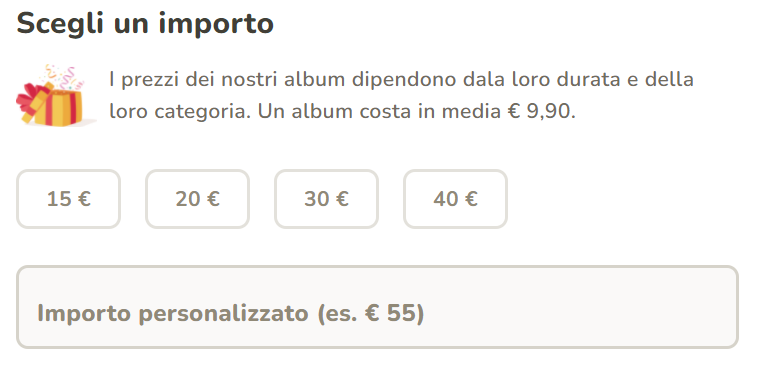Select the 40 € amount button
Viewport: 764px width, 377px height.
coord(455,199)
